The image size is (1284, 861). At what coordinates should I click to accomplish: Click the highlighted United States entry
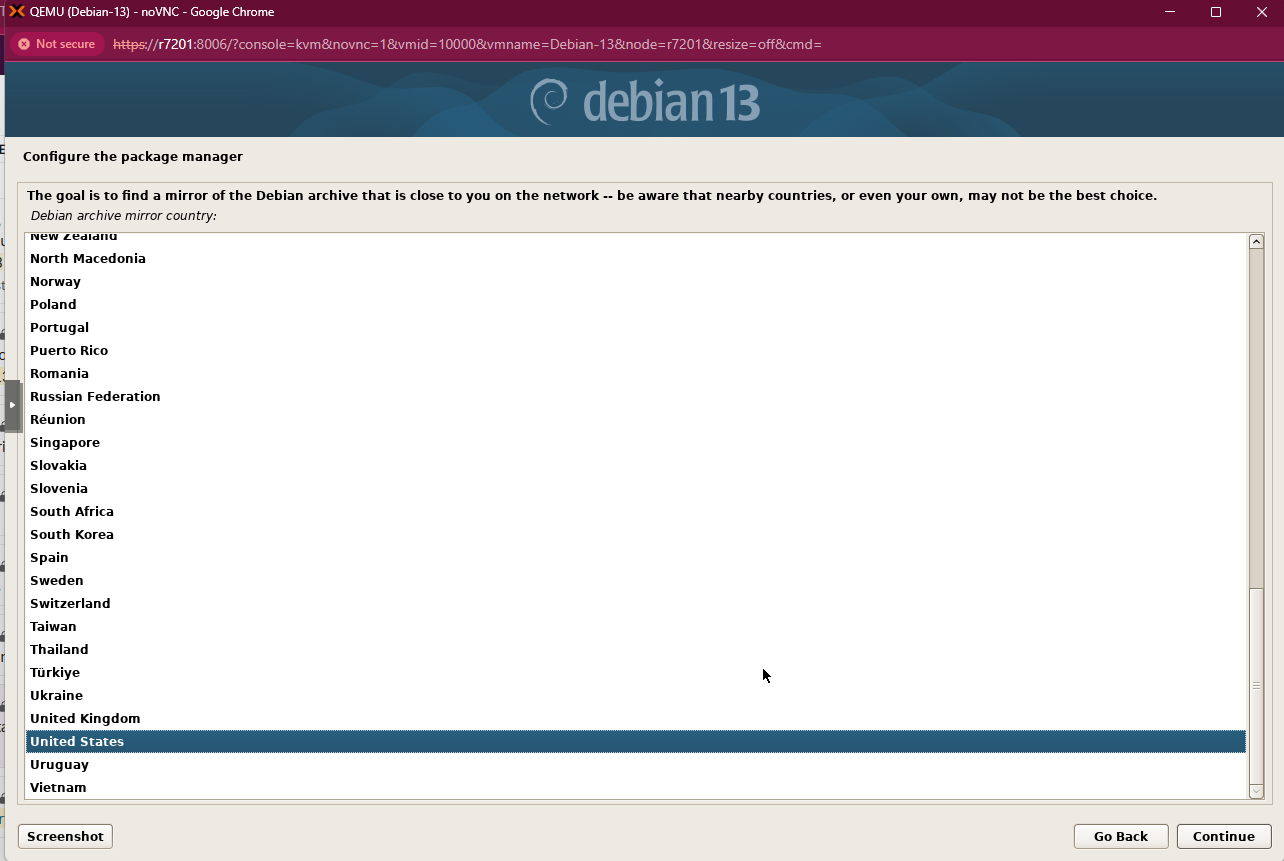[77, 742]
